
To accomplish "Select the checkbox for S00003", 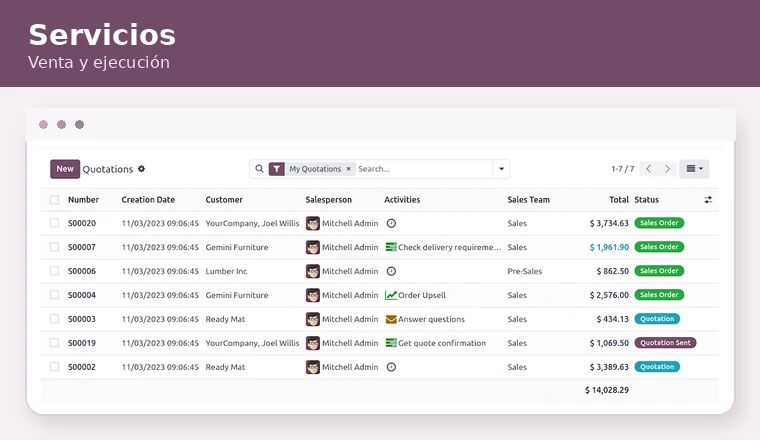I will tap(54, 319).
